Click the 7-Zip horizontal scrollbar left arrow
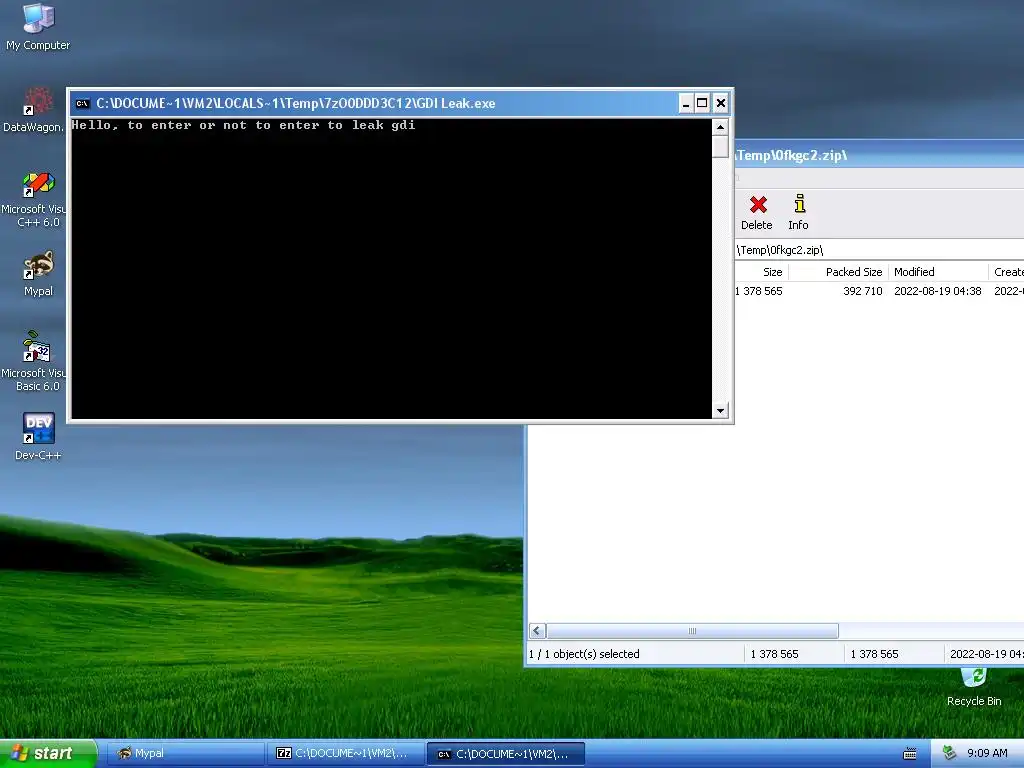The image size is (1024, 768). (x=537, y=631)
